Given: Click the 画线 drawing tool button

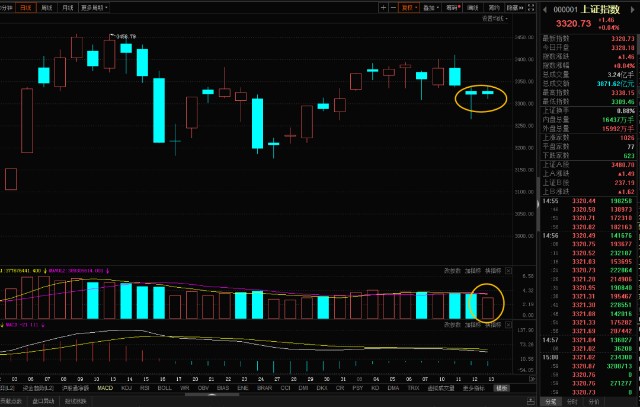Looking at the screenshot, I should (x=473, y=7).
